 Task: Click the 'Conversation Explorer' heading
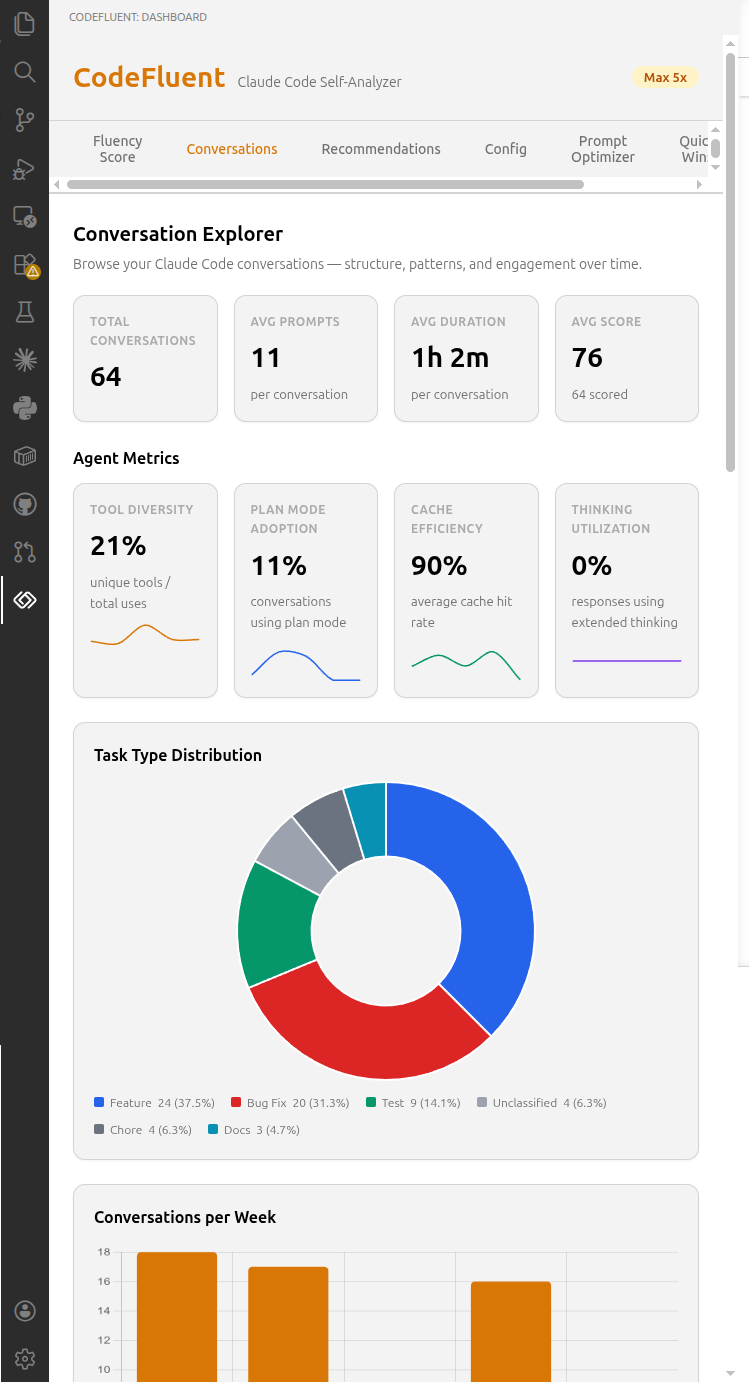click(x=178, y=234)
